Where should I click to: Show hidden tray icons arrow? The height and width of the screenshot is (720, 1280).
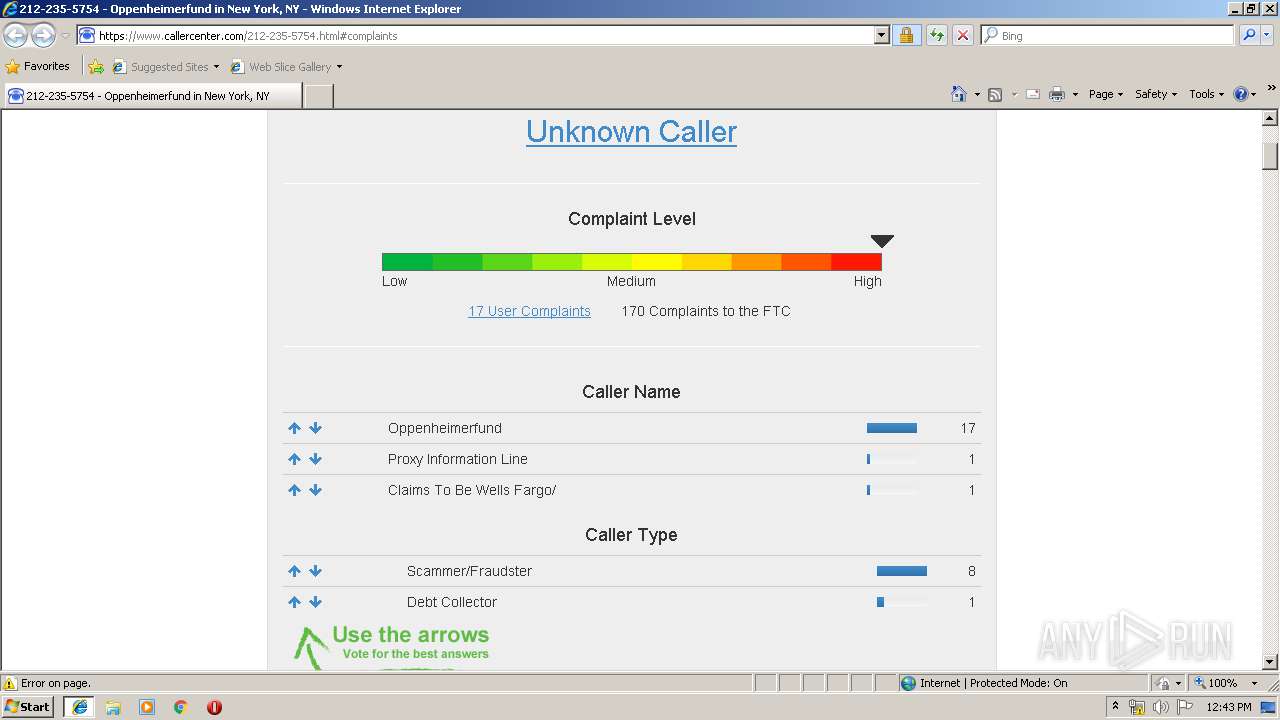(x=1116, y=707)
